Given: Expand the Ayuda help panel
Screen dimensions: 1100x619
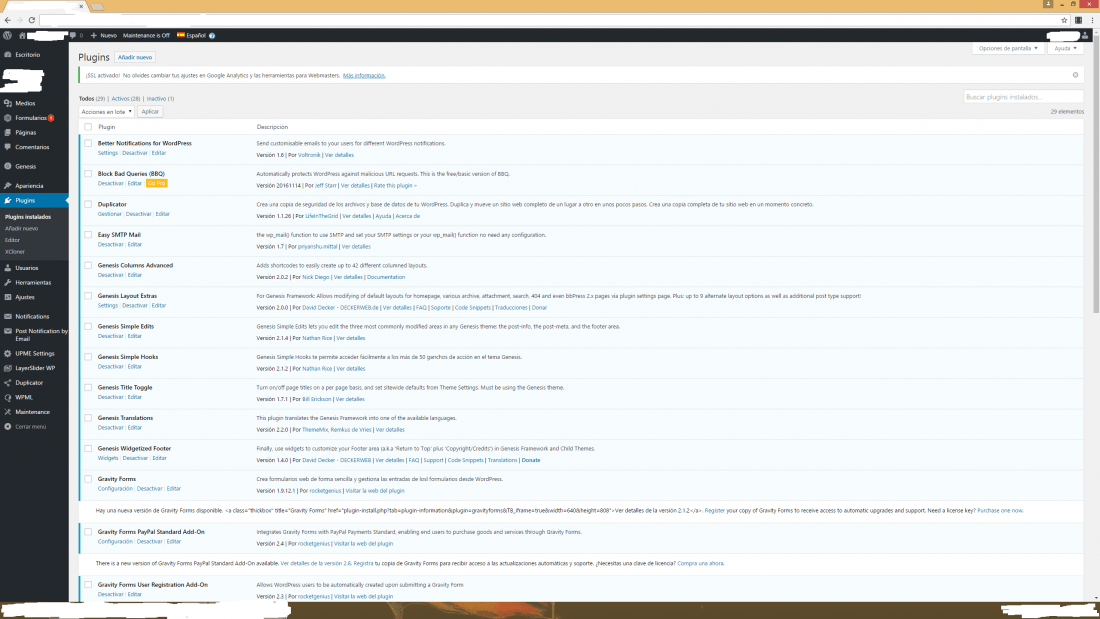Looking at the screenshot, I should coord(1065,48).
